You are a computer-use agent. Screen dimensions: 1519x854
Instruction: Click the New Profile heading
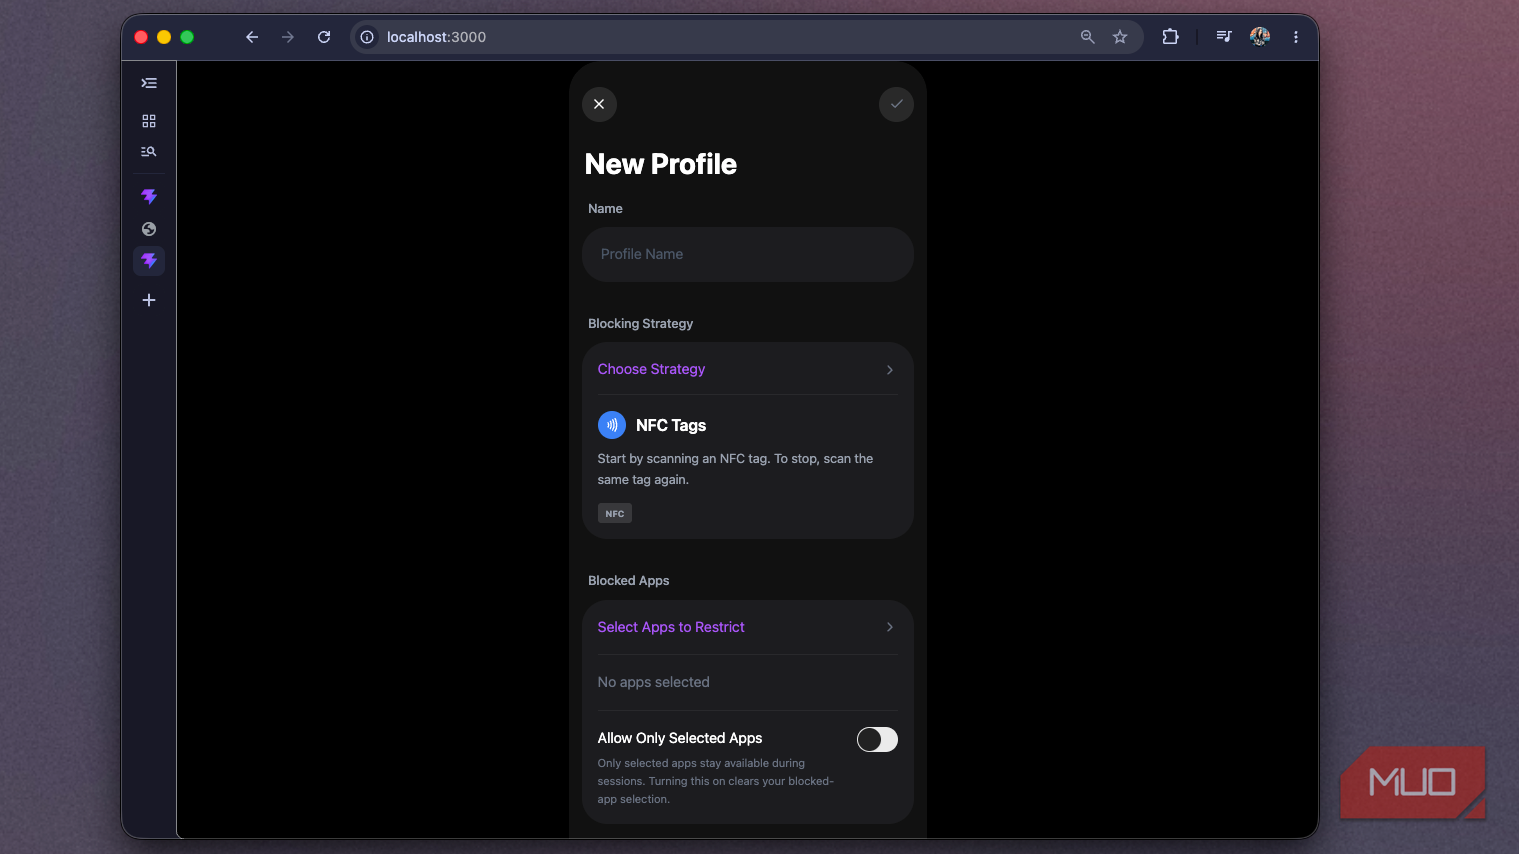click(661, 164)
